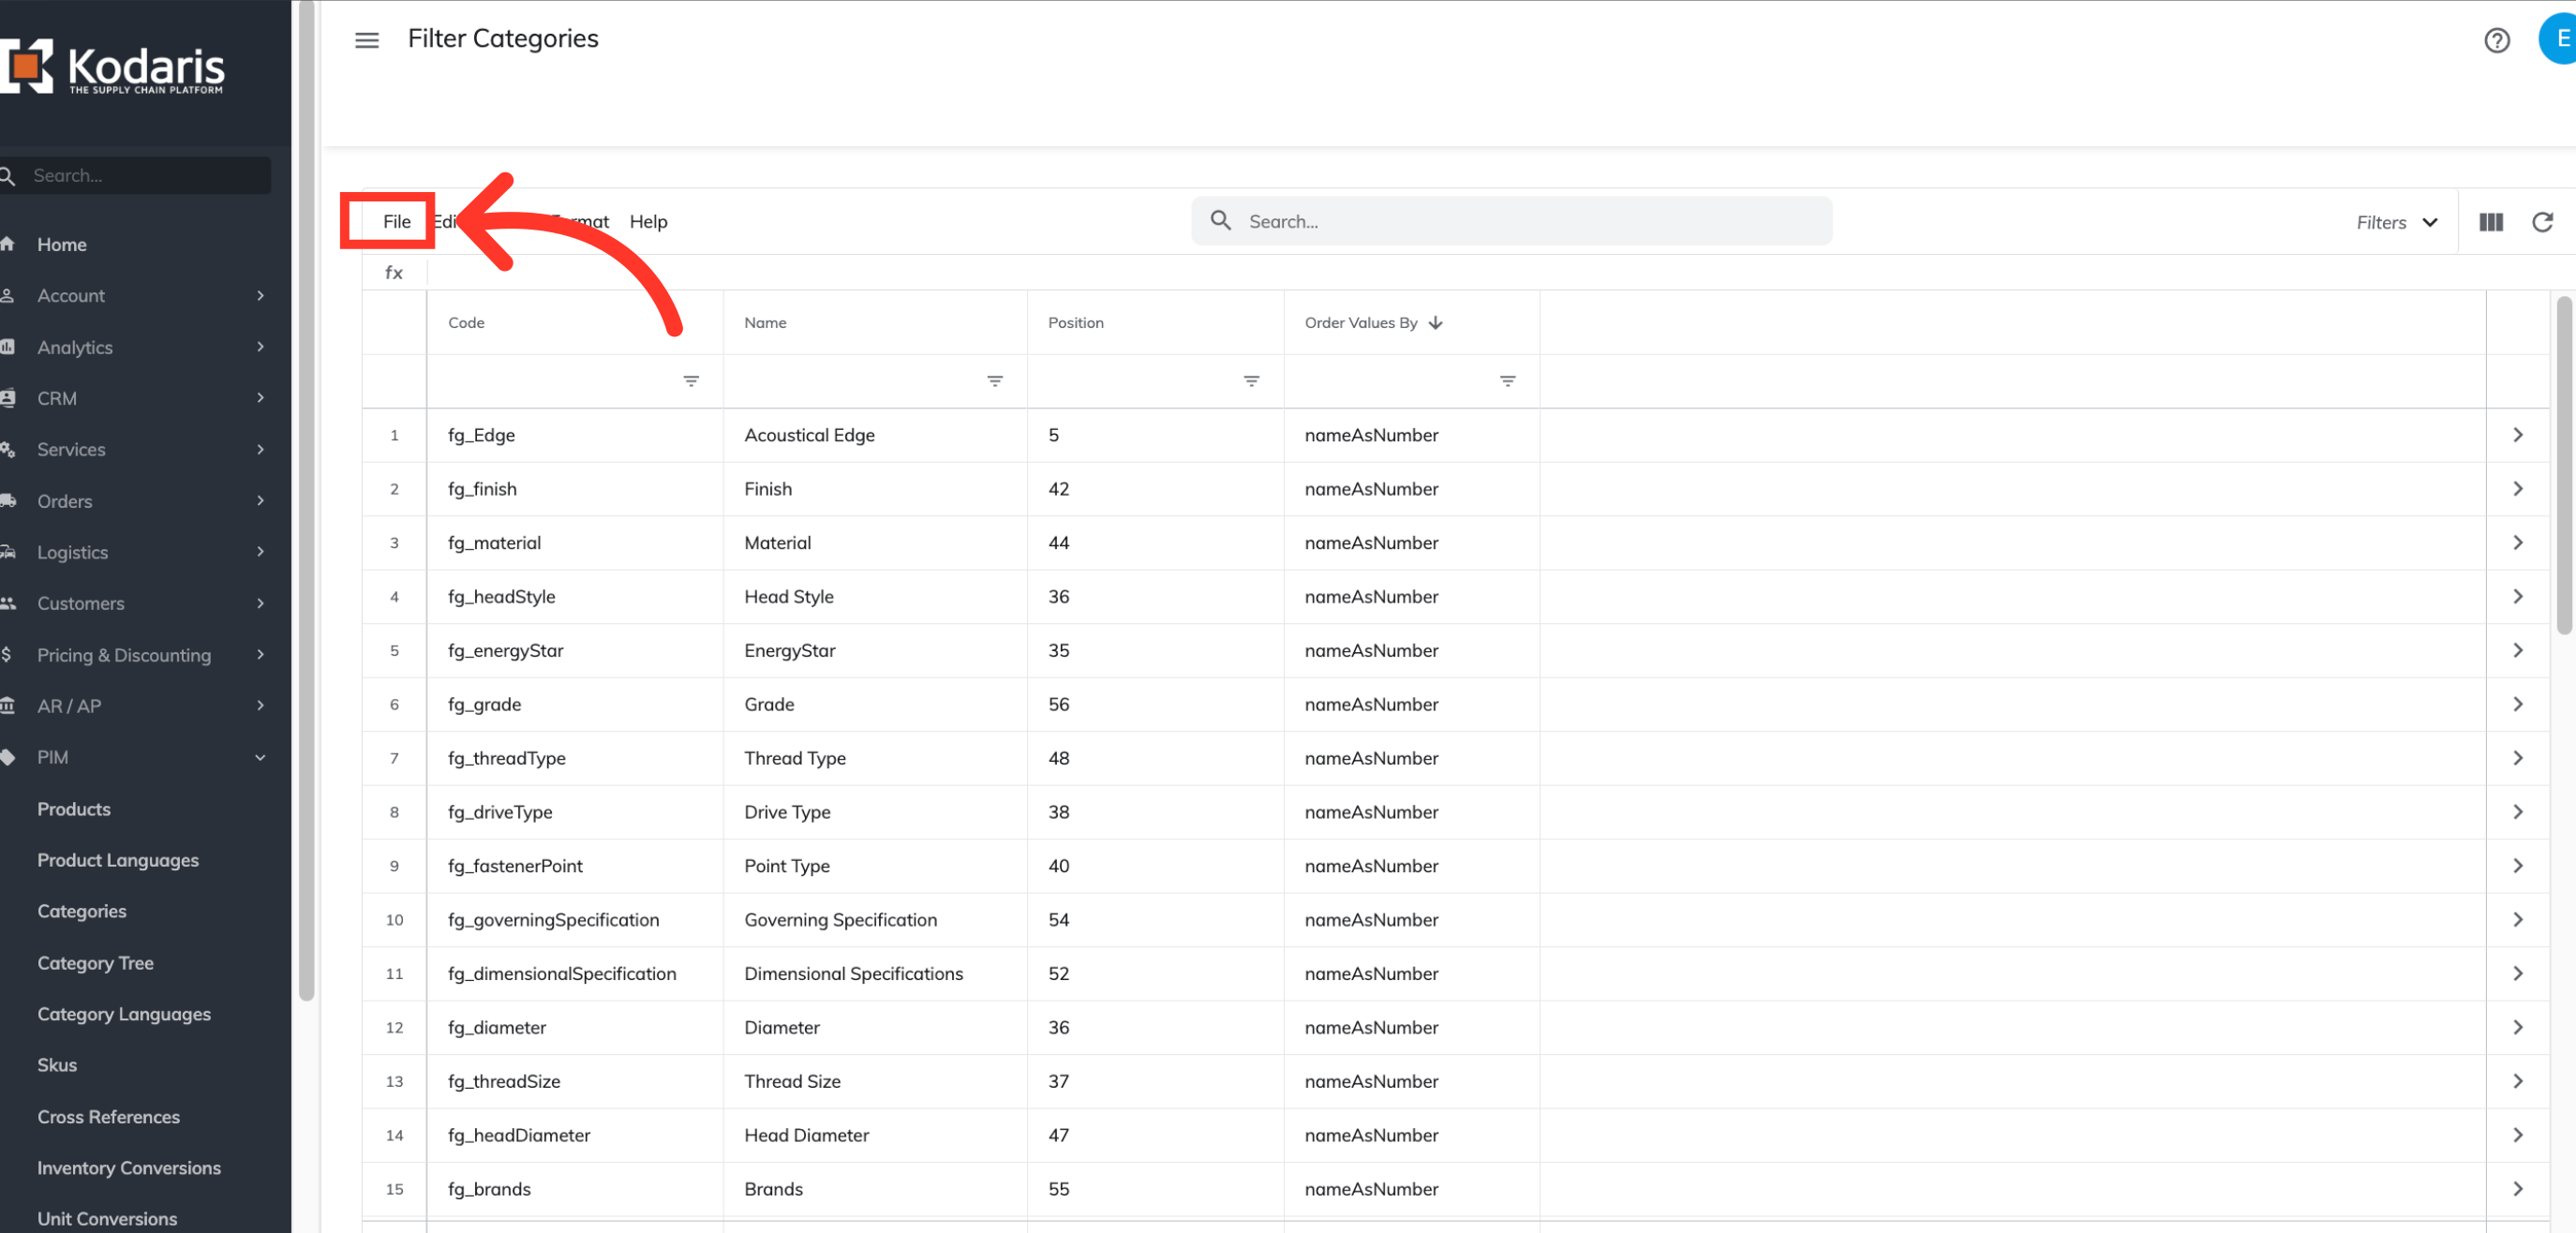The height and width of the screenshot is (1233, 2576).
Task: Toggle the Order Values By sort arrow
Action: coord(1435,323)
